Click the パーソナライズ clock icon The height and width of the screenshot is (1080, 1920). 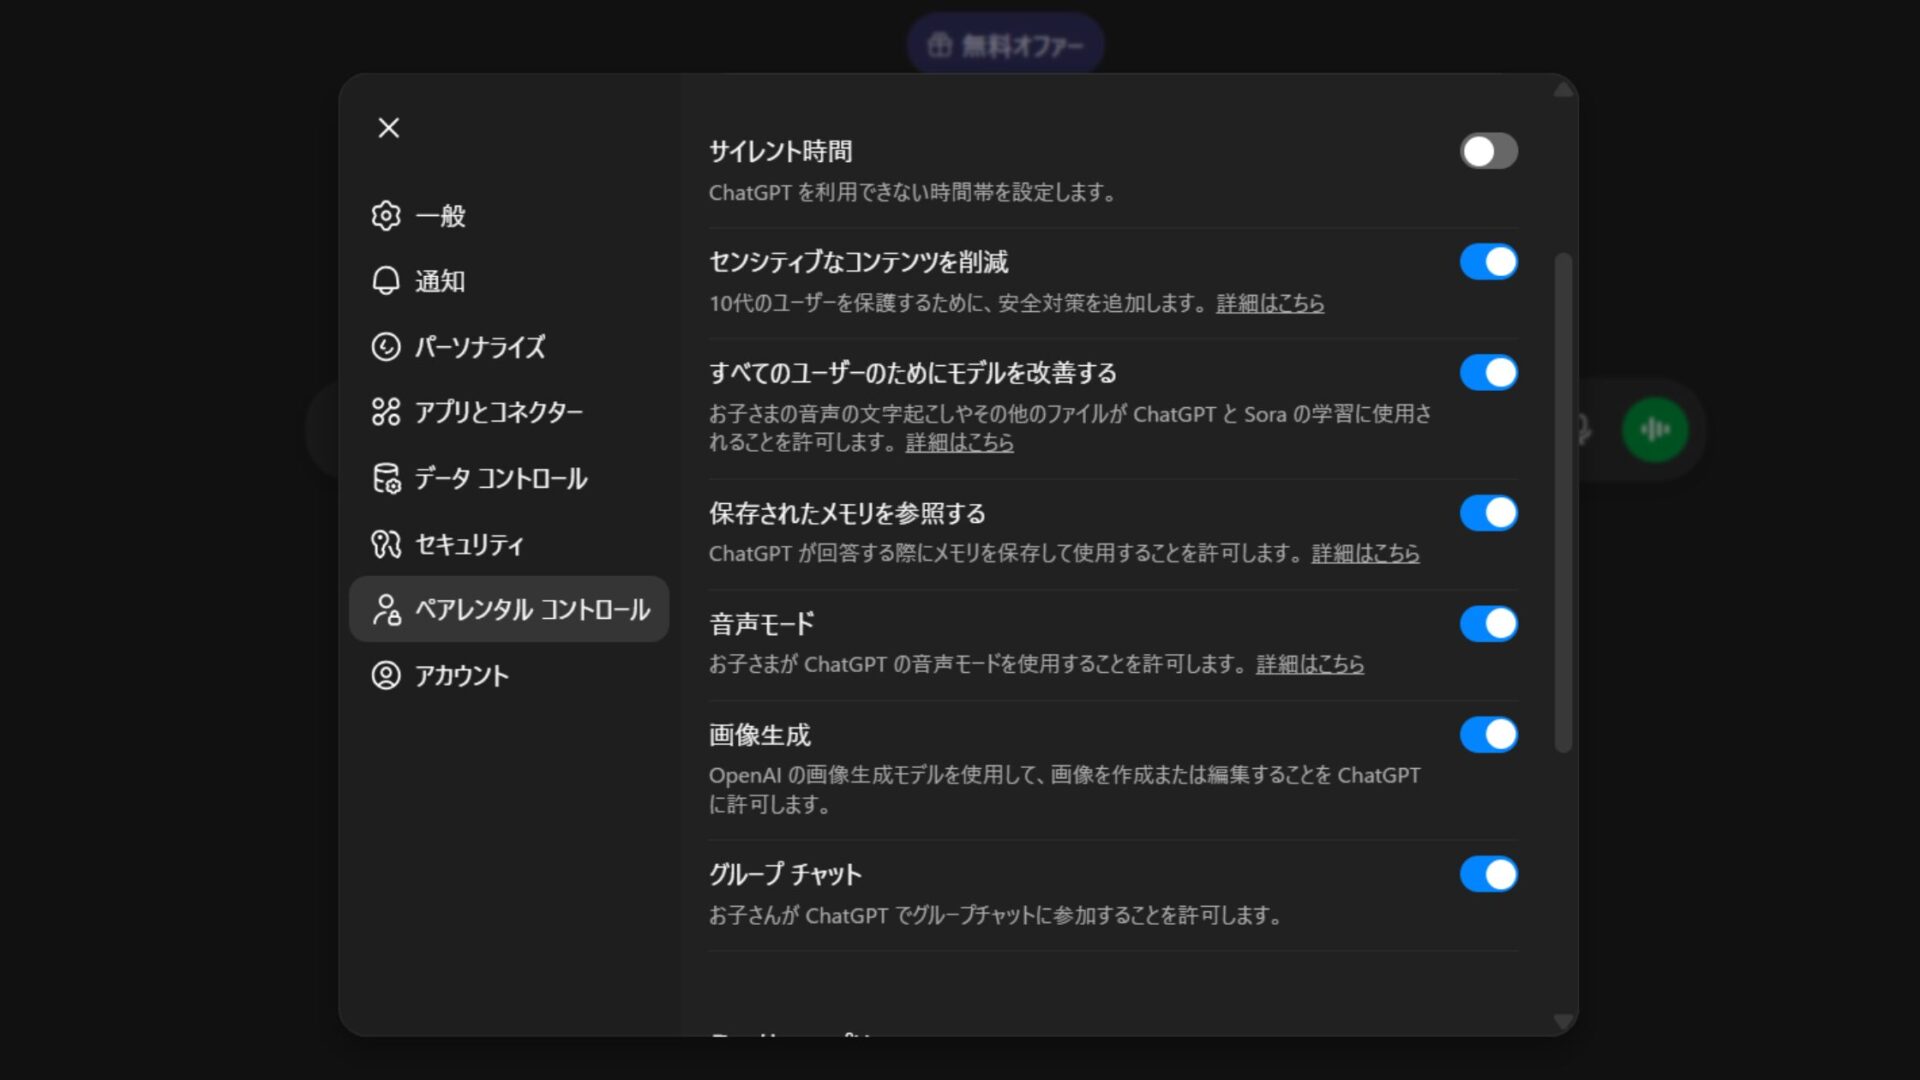pyautogui.click(x=387, y=347)
